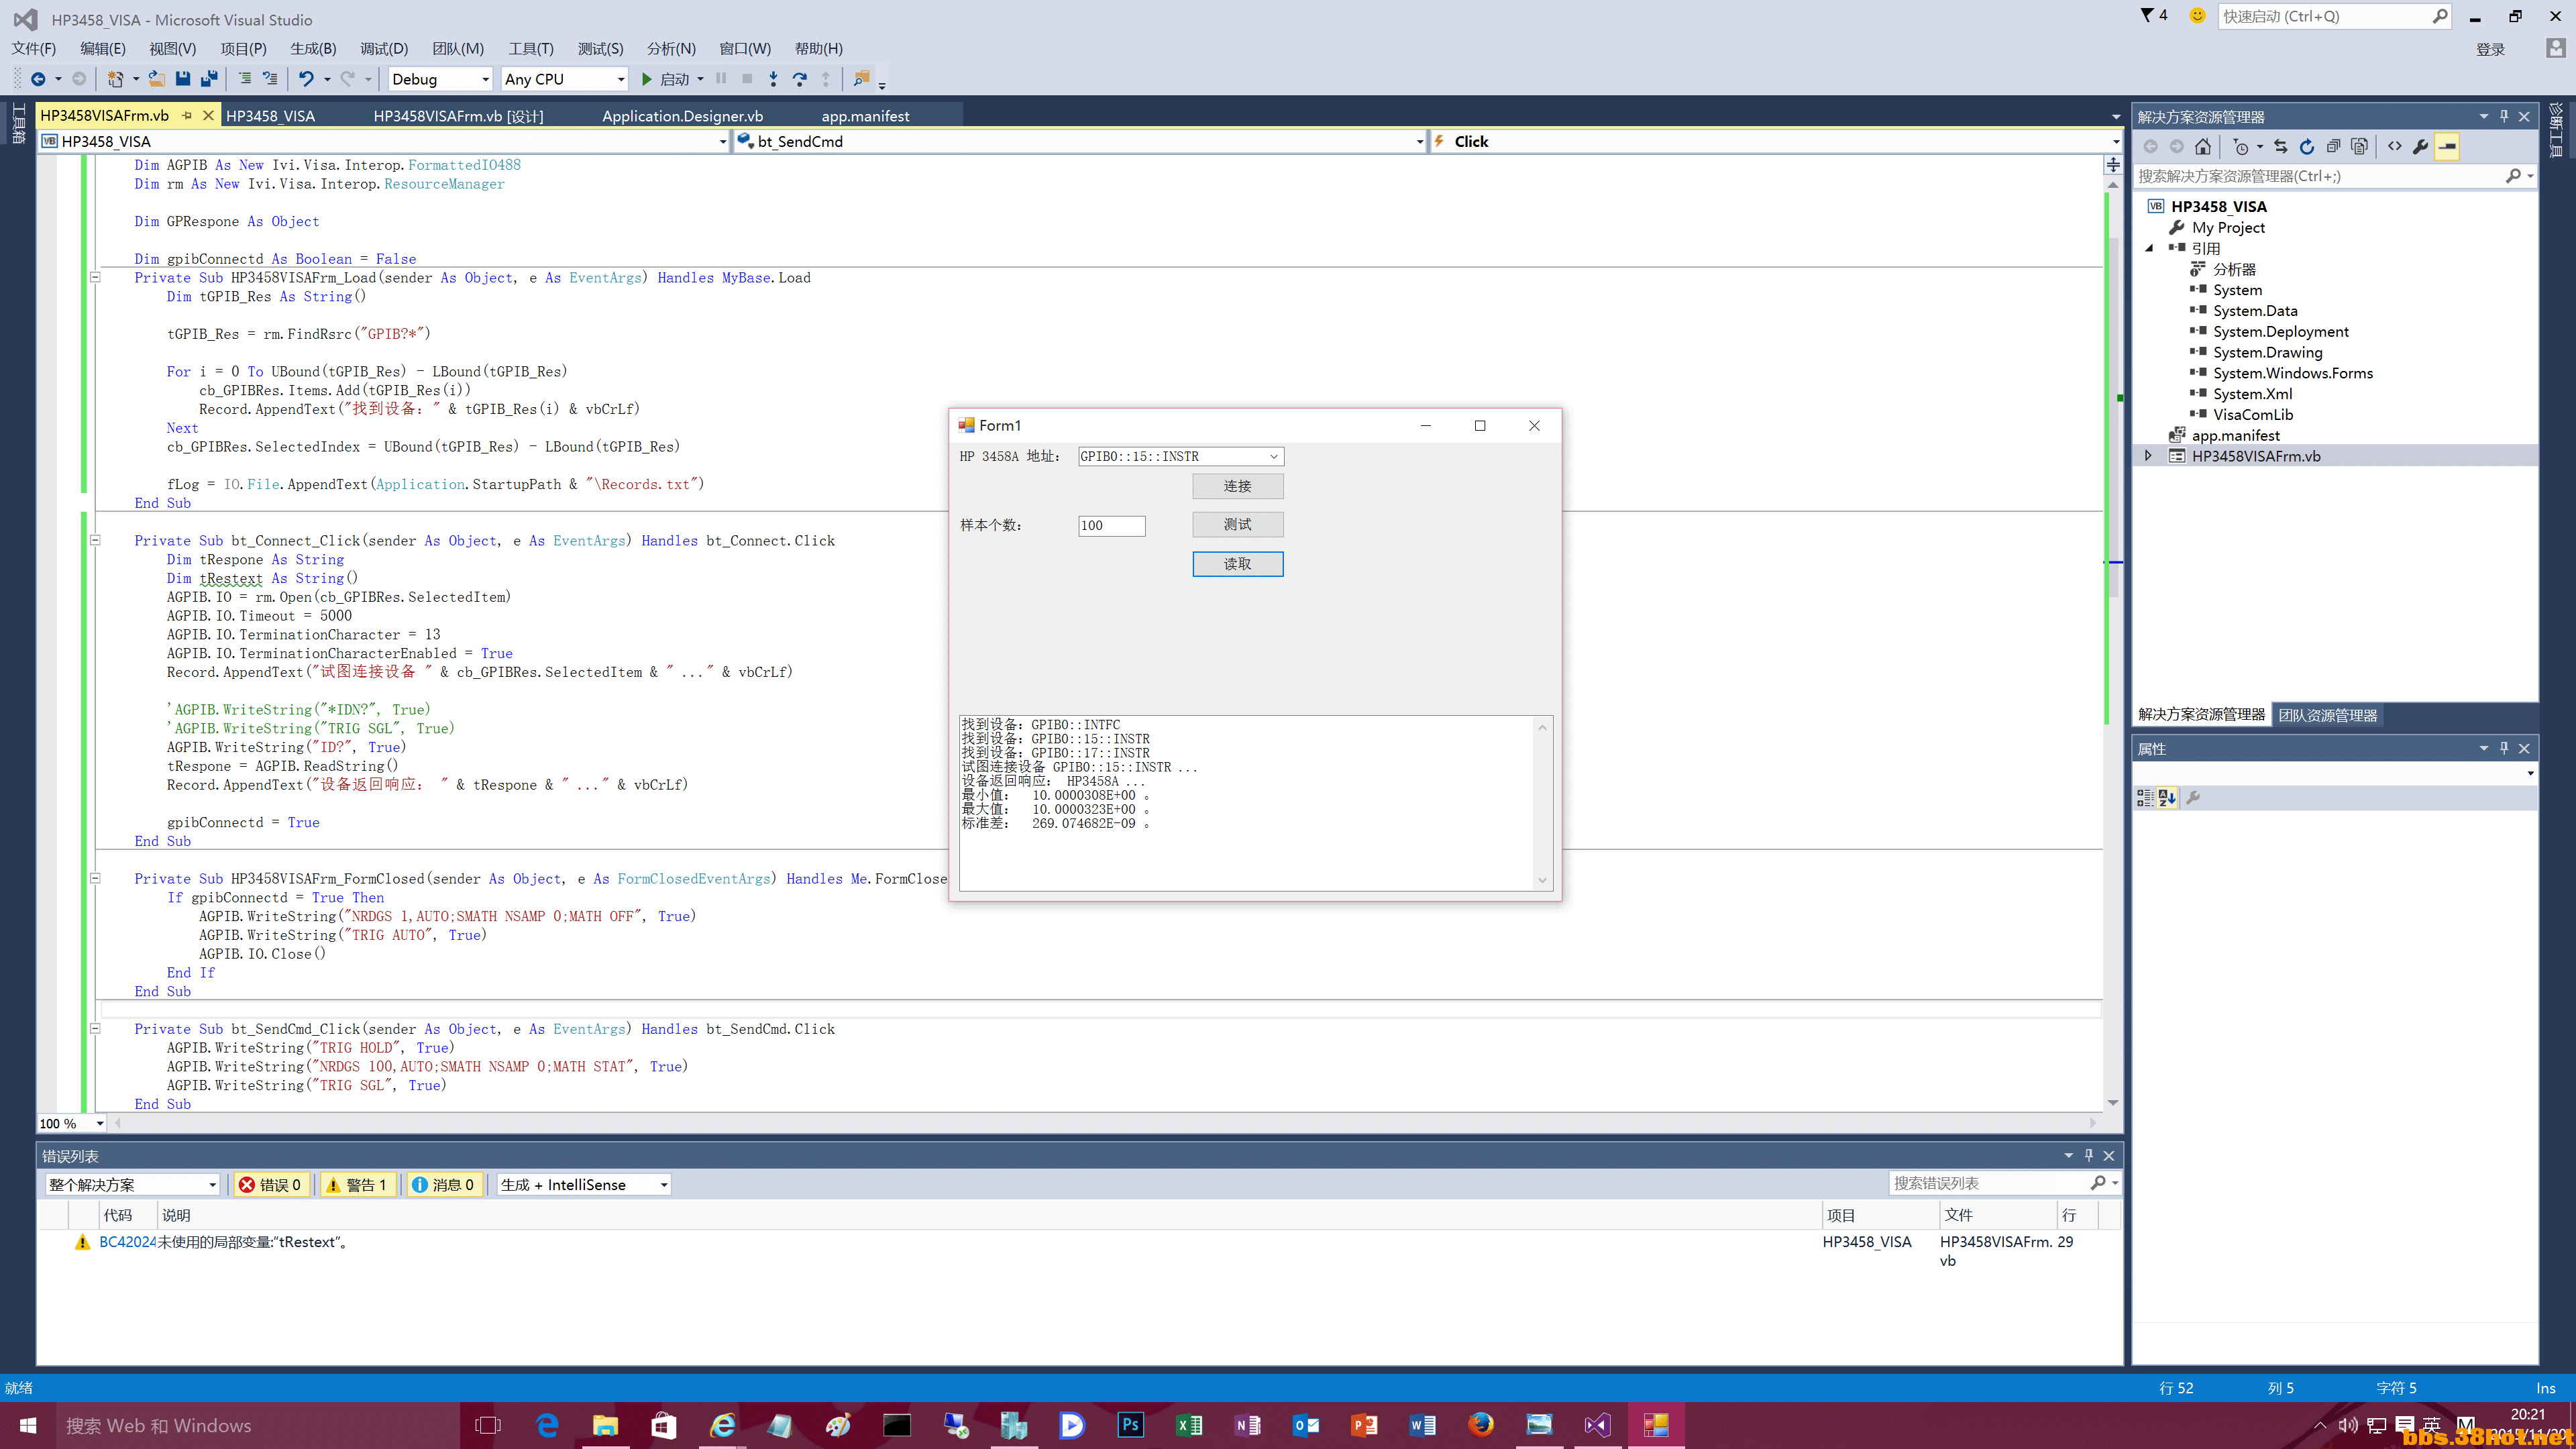
Task: Sync with Active Document in Solution Explorer
Action: 2281,147
